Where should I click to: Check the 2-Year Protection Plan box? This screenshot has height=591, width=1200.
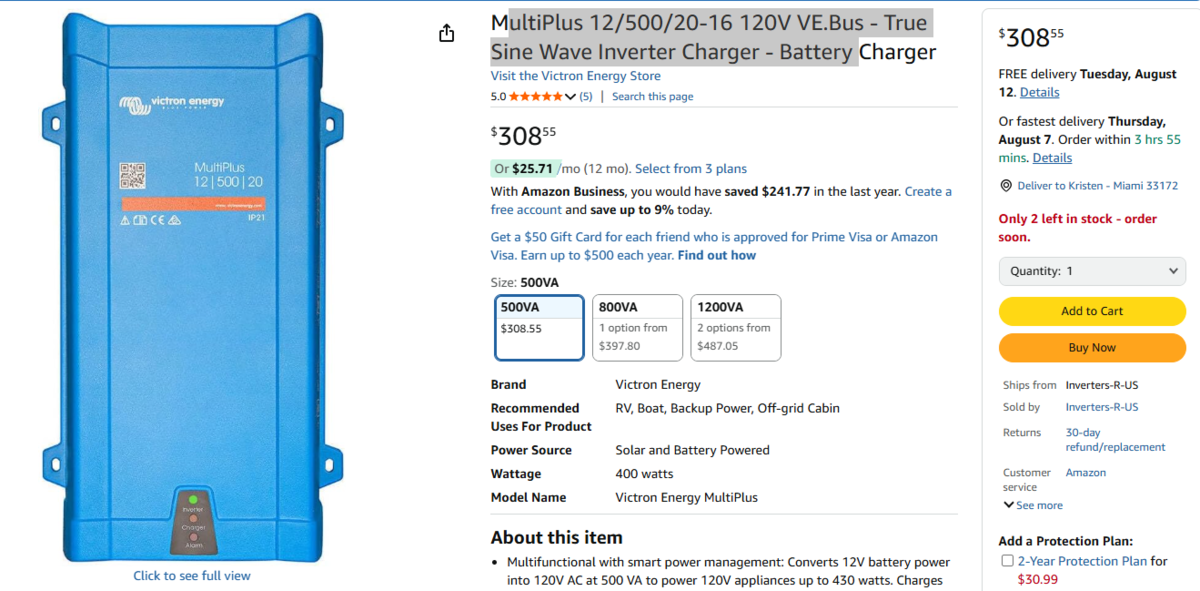tap(1007, 561)
